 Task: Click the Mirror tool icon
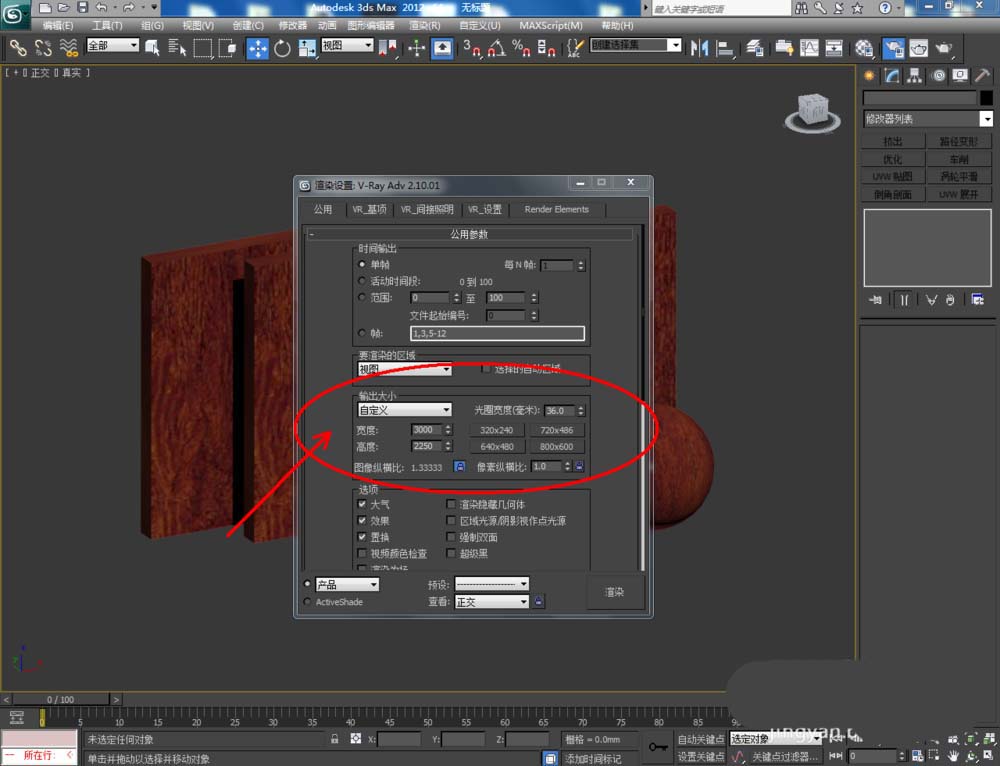click(x=700, y=48)
